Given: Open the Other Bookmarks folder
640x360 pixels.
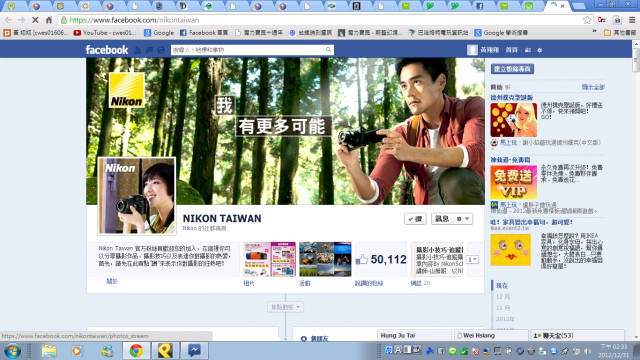Looking at the screenshot, I should point(620,33).
